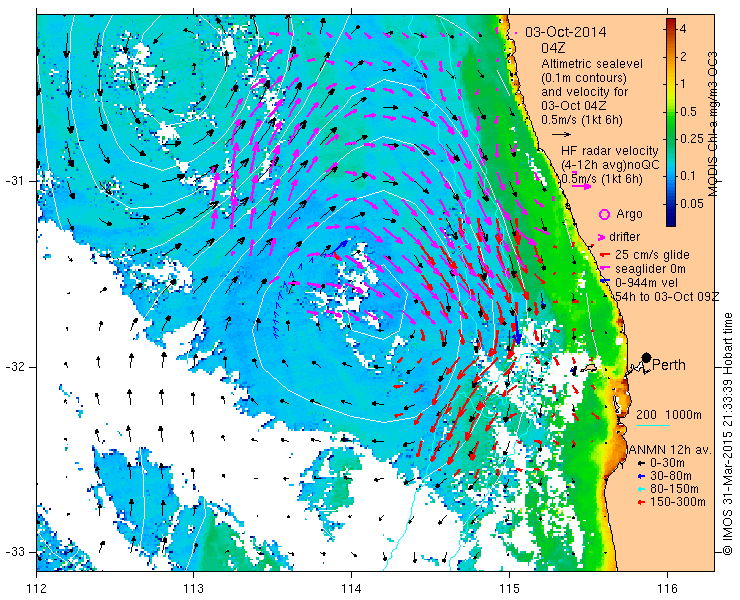Click the black Perth city marker dot
Viewport: 740px width, 600px height.
pyautogui.click(x=646, y=357)
